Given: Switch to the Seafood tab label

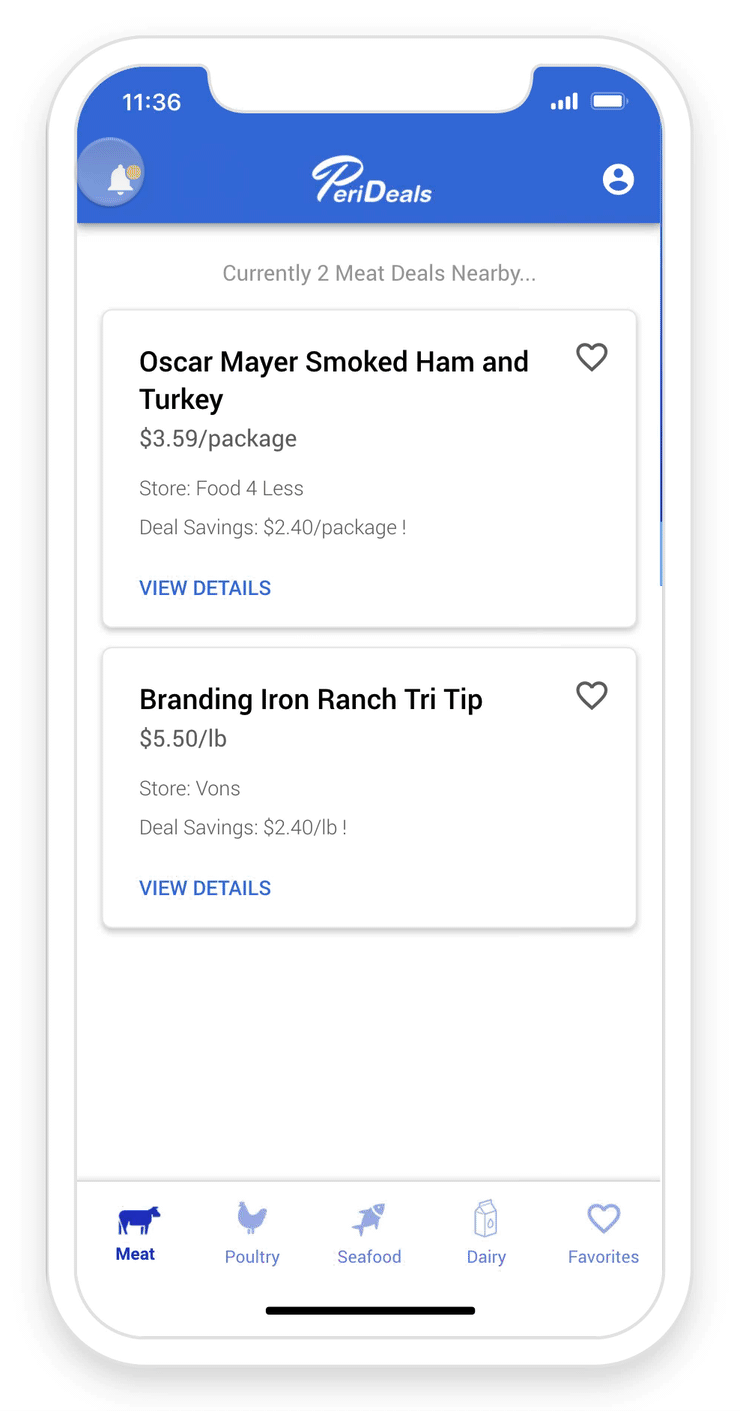Looking at the screenshot, I should (x=369, y=1257).
